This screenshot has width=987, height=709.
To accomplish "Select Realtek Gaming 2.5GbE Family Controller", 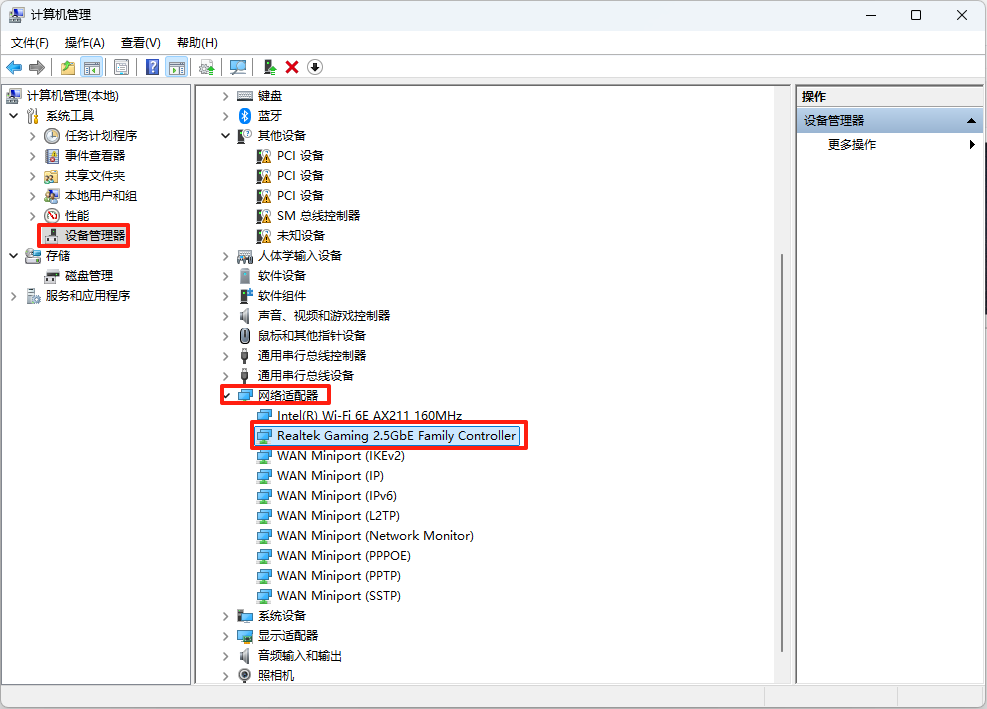I will coord(397,436).
